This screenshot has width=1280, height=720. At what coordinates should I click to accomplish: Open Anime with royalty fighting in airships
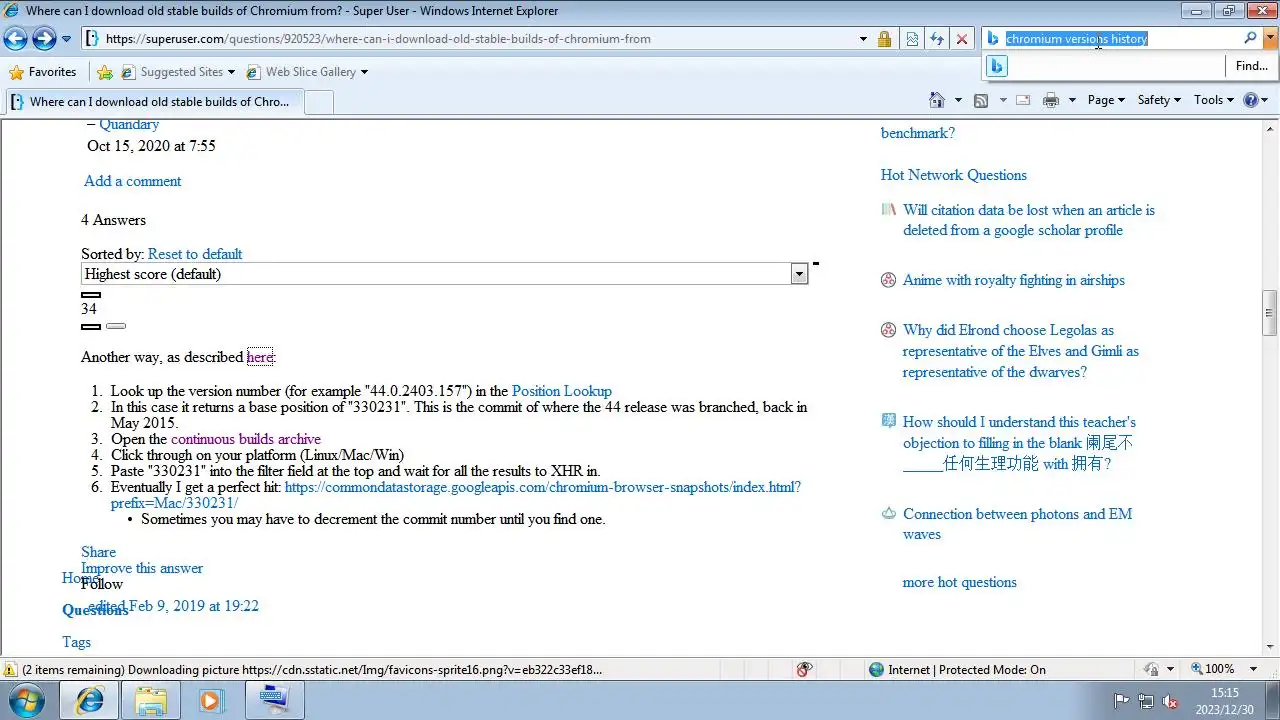[x=1014, y=280]
